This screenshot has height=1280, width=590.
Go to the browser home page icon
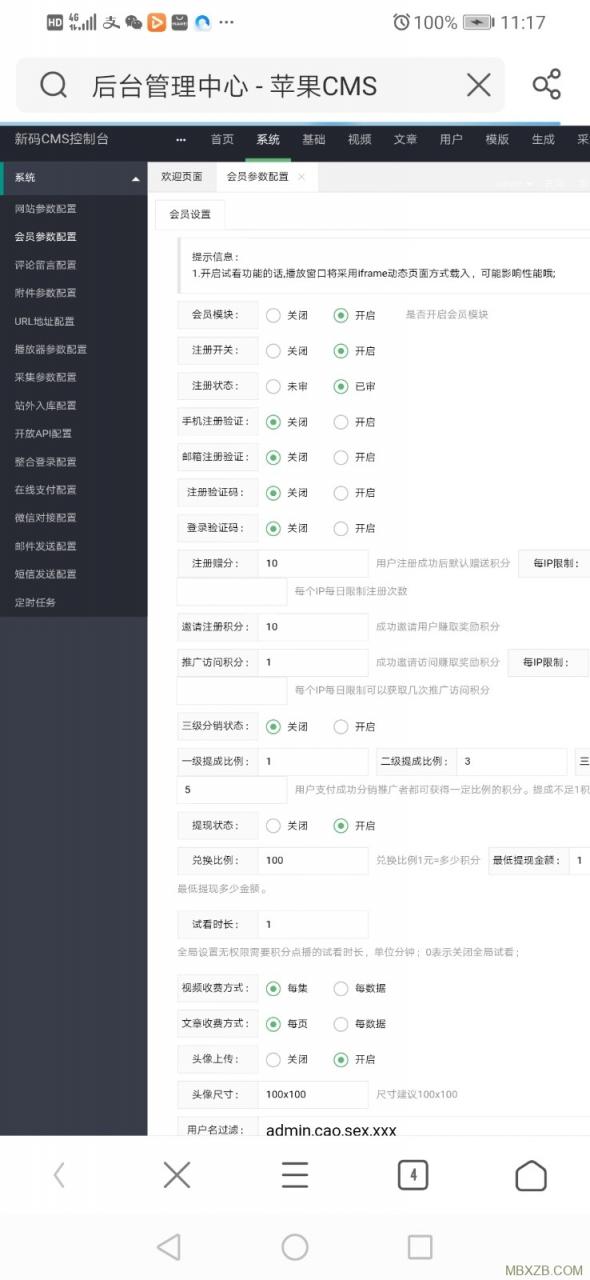click(x=531, y=1175)
